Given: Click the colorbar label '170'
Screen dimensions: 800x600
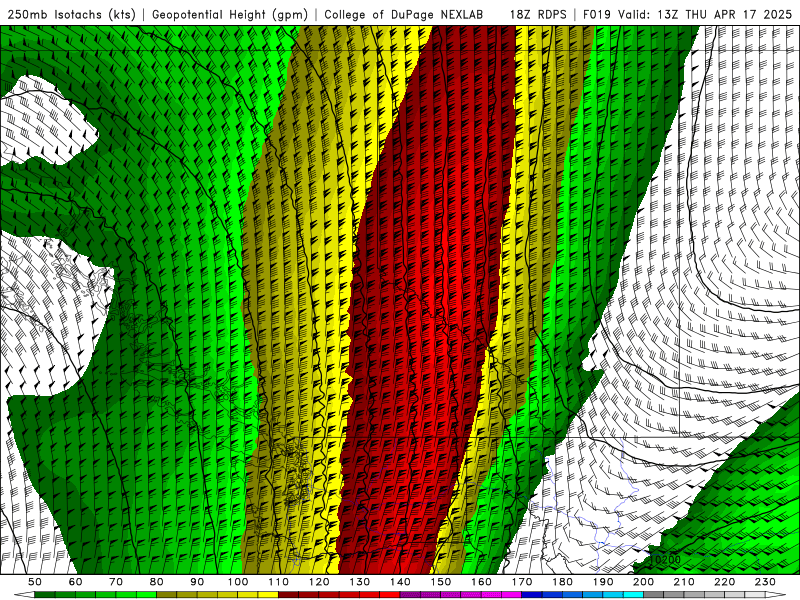Looking at the screenshot, I should point(522,582).
